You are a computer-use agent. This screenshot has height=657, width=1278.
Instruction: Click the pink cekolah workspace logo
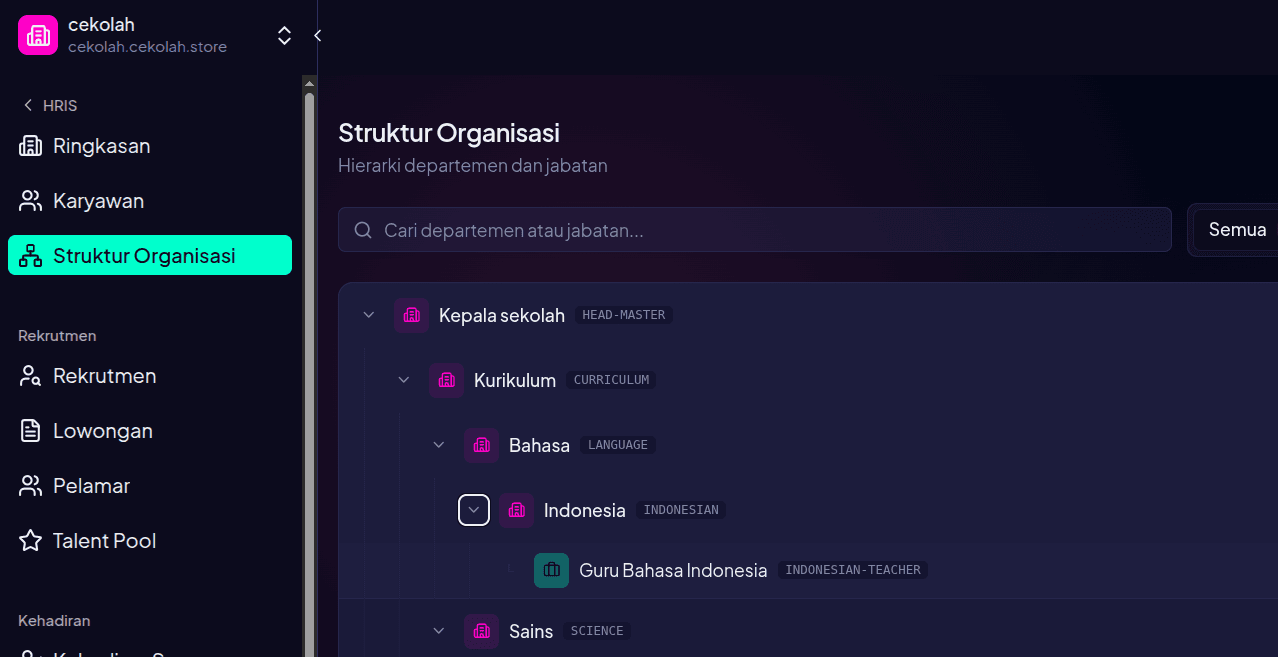coord(37,34)
